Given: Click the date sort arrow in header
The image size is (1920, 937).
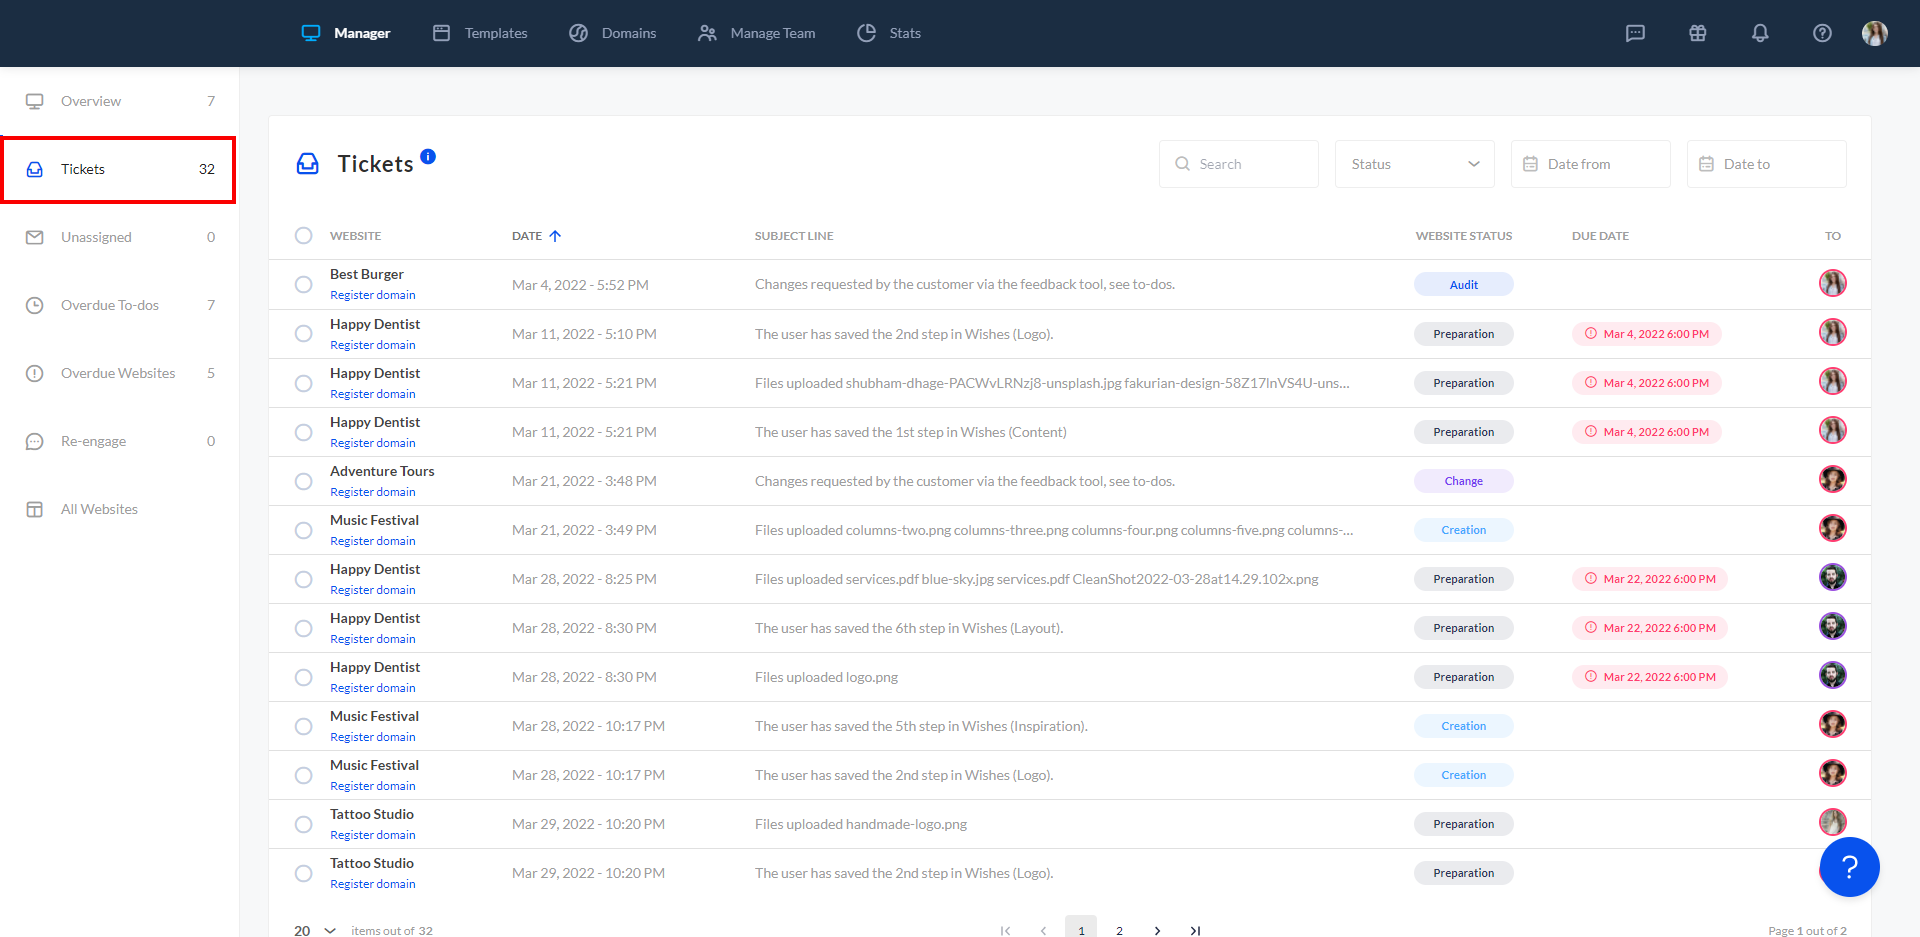Looking at the screenshot, I should pyautogui.click(x=555, y=236).
